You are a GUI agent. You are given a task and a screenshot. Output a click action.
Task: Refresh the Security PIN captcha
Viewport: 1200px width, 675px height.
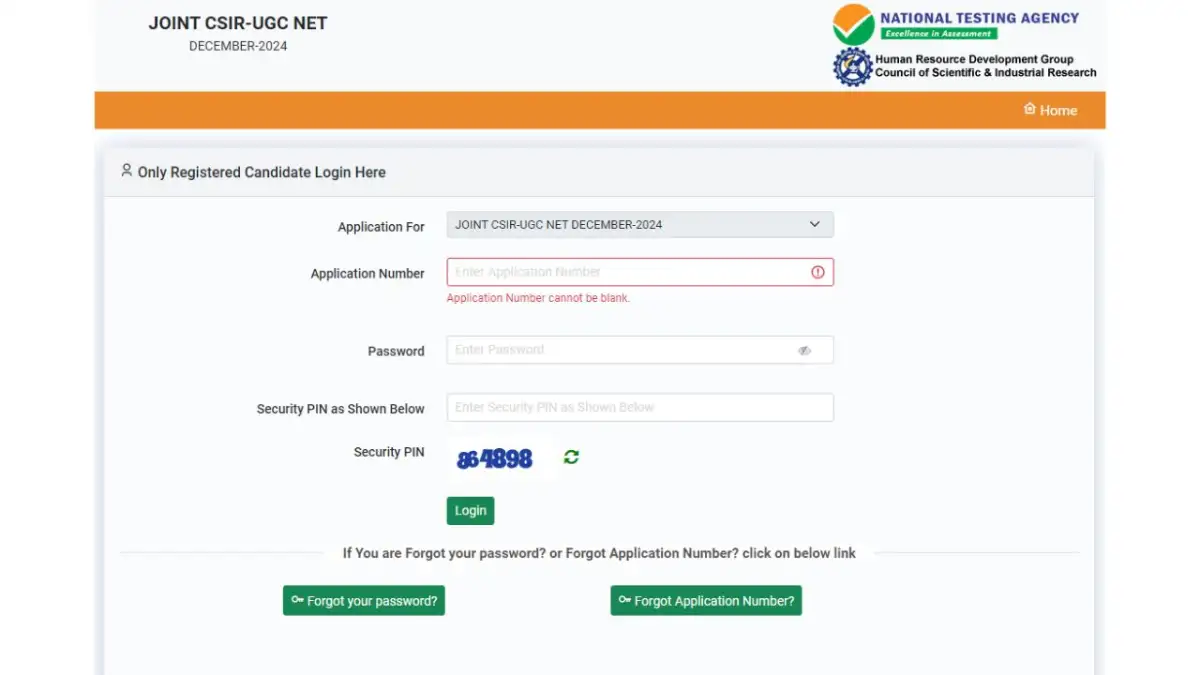570,457
